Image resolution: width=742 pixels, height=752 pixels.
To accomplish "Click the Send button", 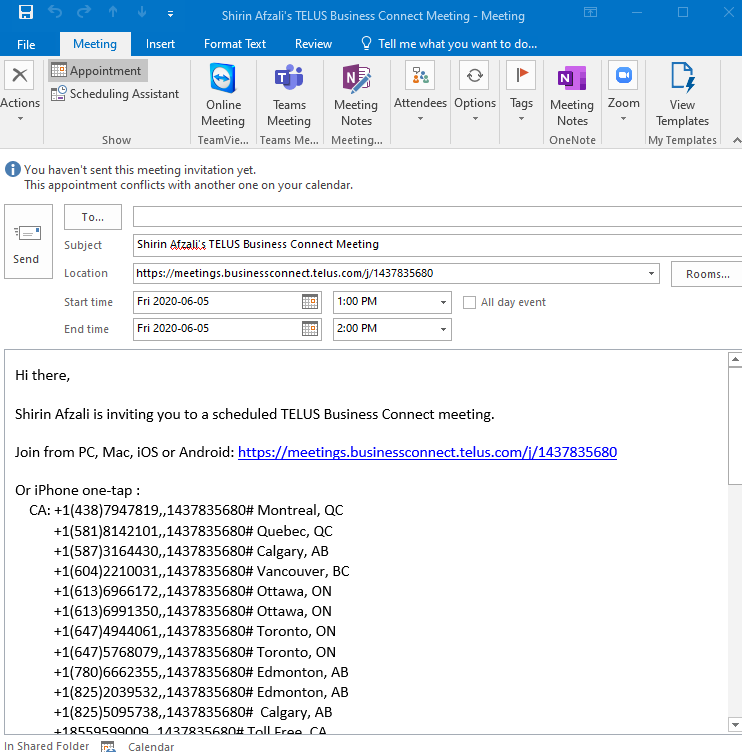I will pos(28,241).
